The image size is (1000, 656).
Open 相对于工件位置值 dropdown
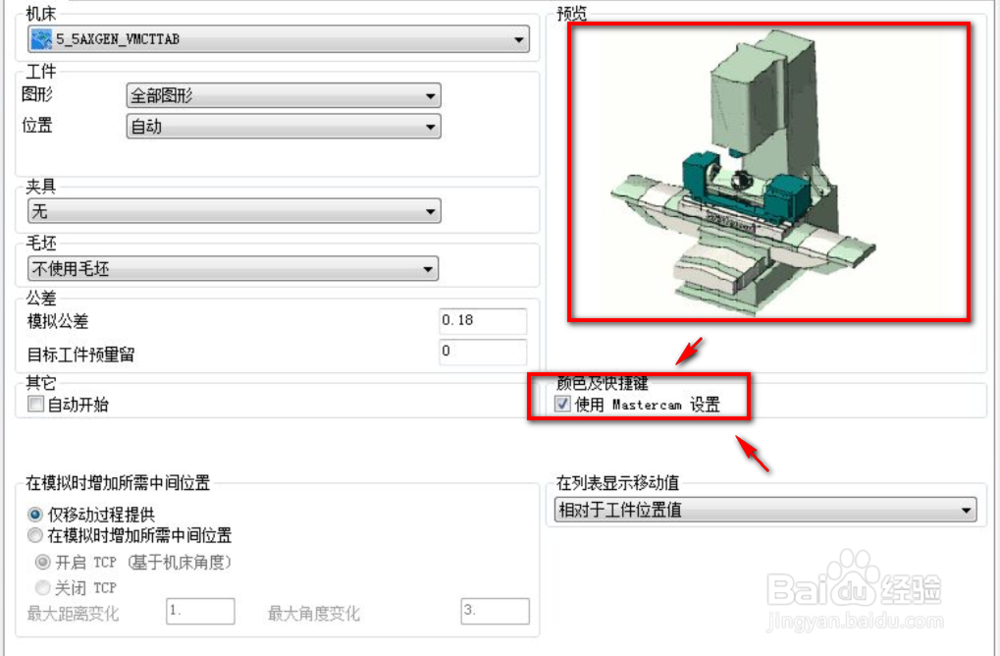(765, 510)
